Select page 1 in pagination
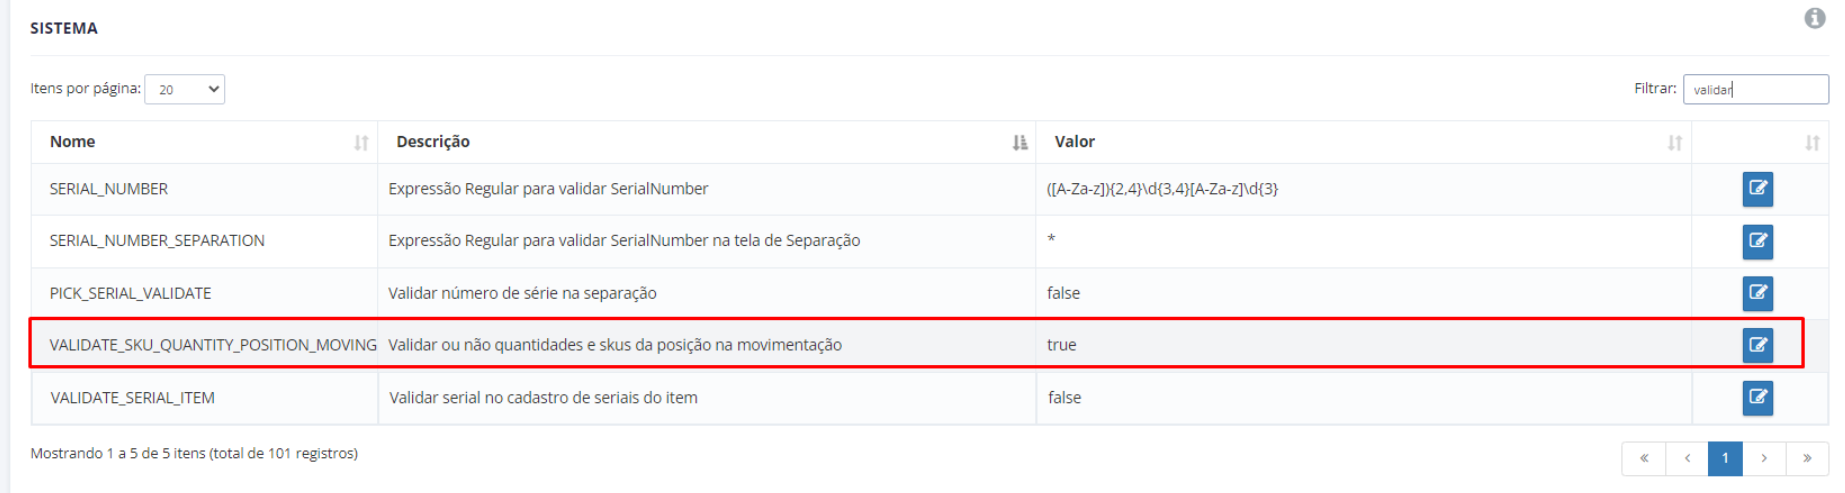This screenshot has width=1845, height=493. tap(1725, 458)
